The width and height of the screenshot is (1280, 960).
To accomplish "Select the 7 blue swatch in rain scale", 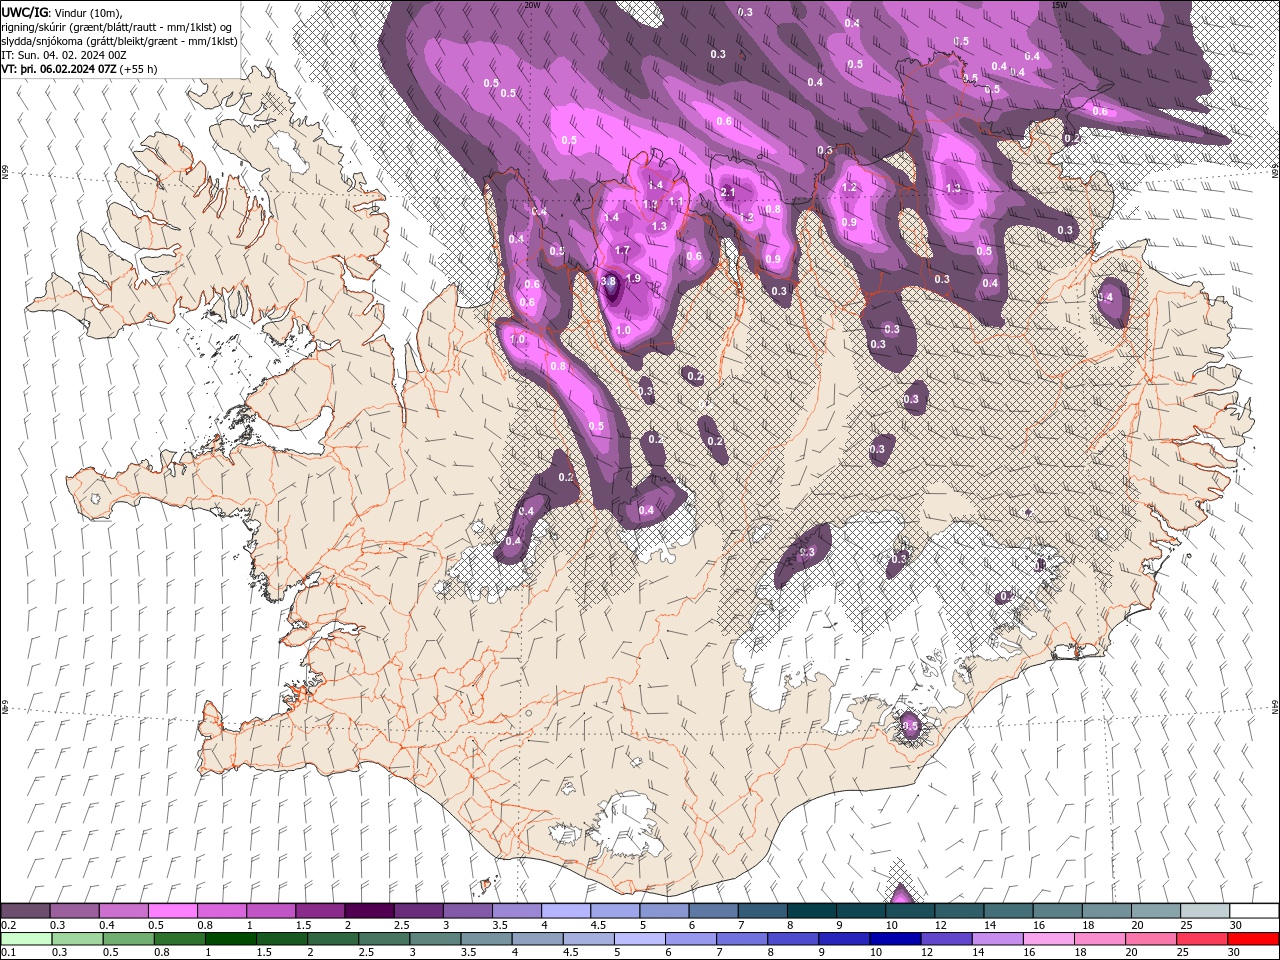I will (741, 939).
